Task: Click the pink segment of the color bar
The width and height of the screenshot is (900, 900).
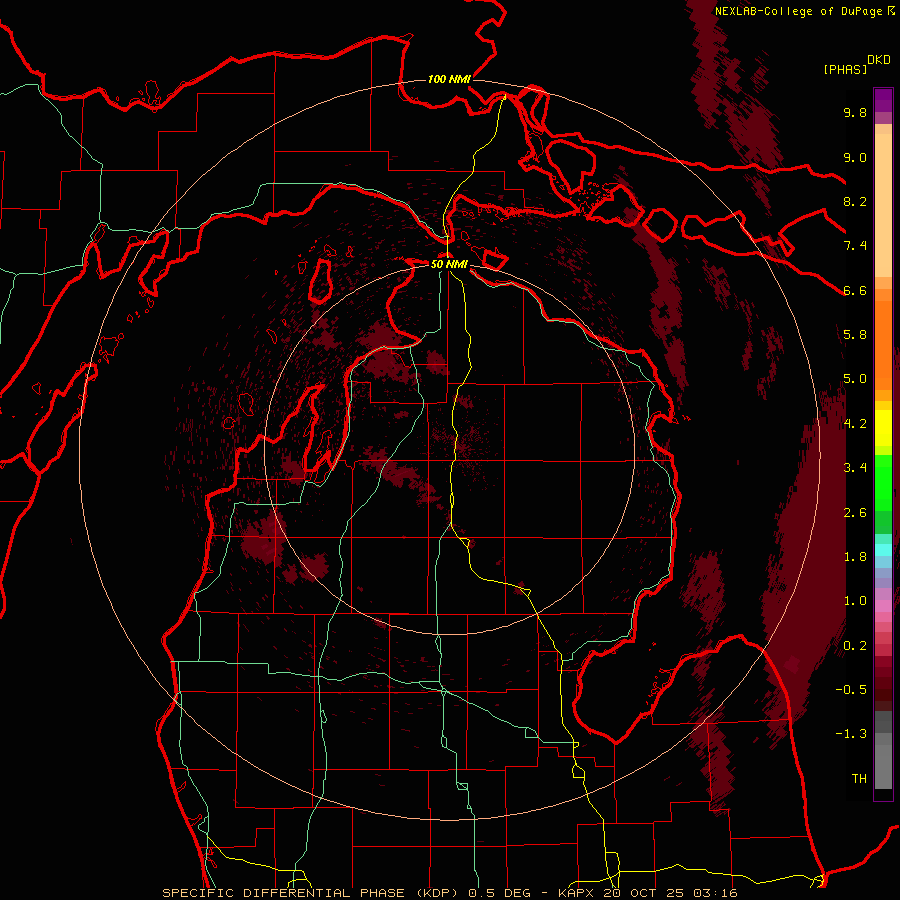Action: pos(883,606)
